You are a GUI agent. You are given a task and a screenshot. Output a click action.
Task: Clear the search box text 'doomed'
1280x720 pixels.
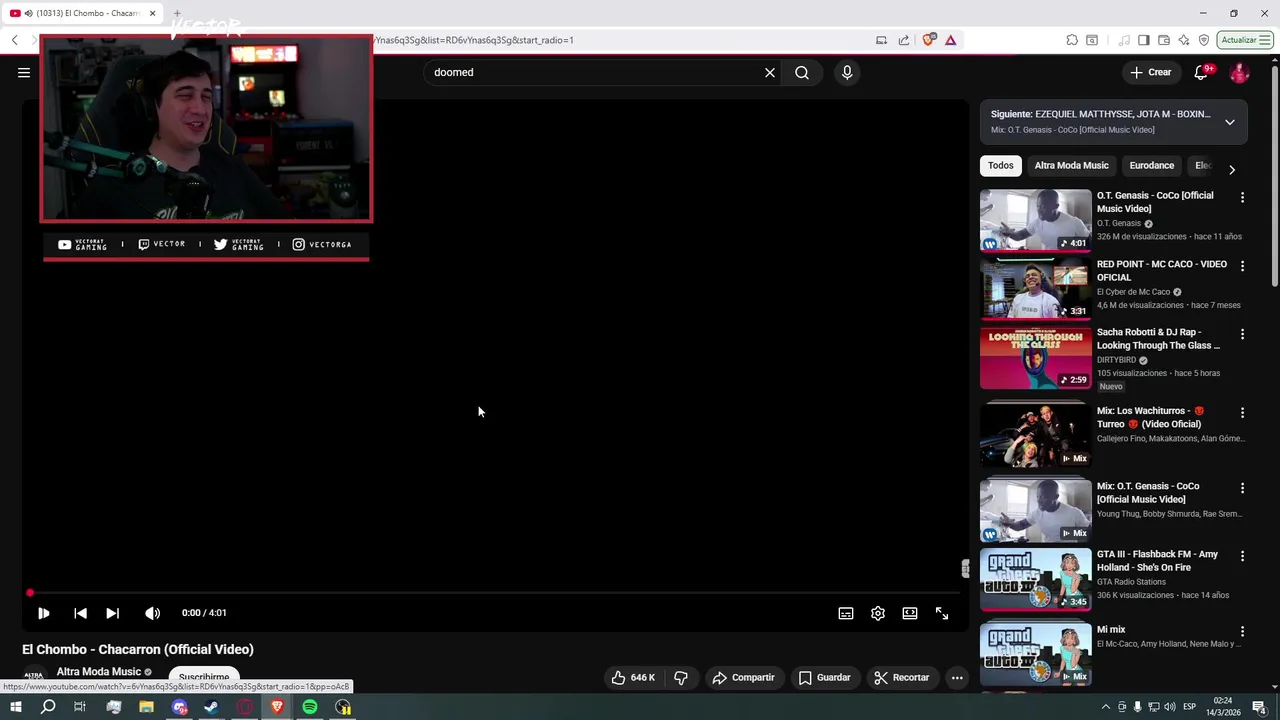[770, 72]
